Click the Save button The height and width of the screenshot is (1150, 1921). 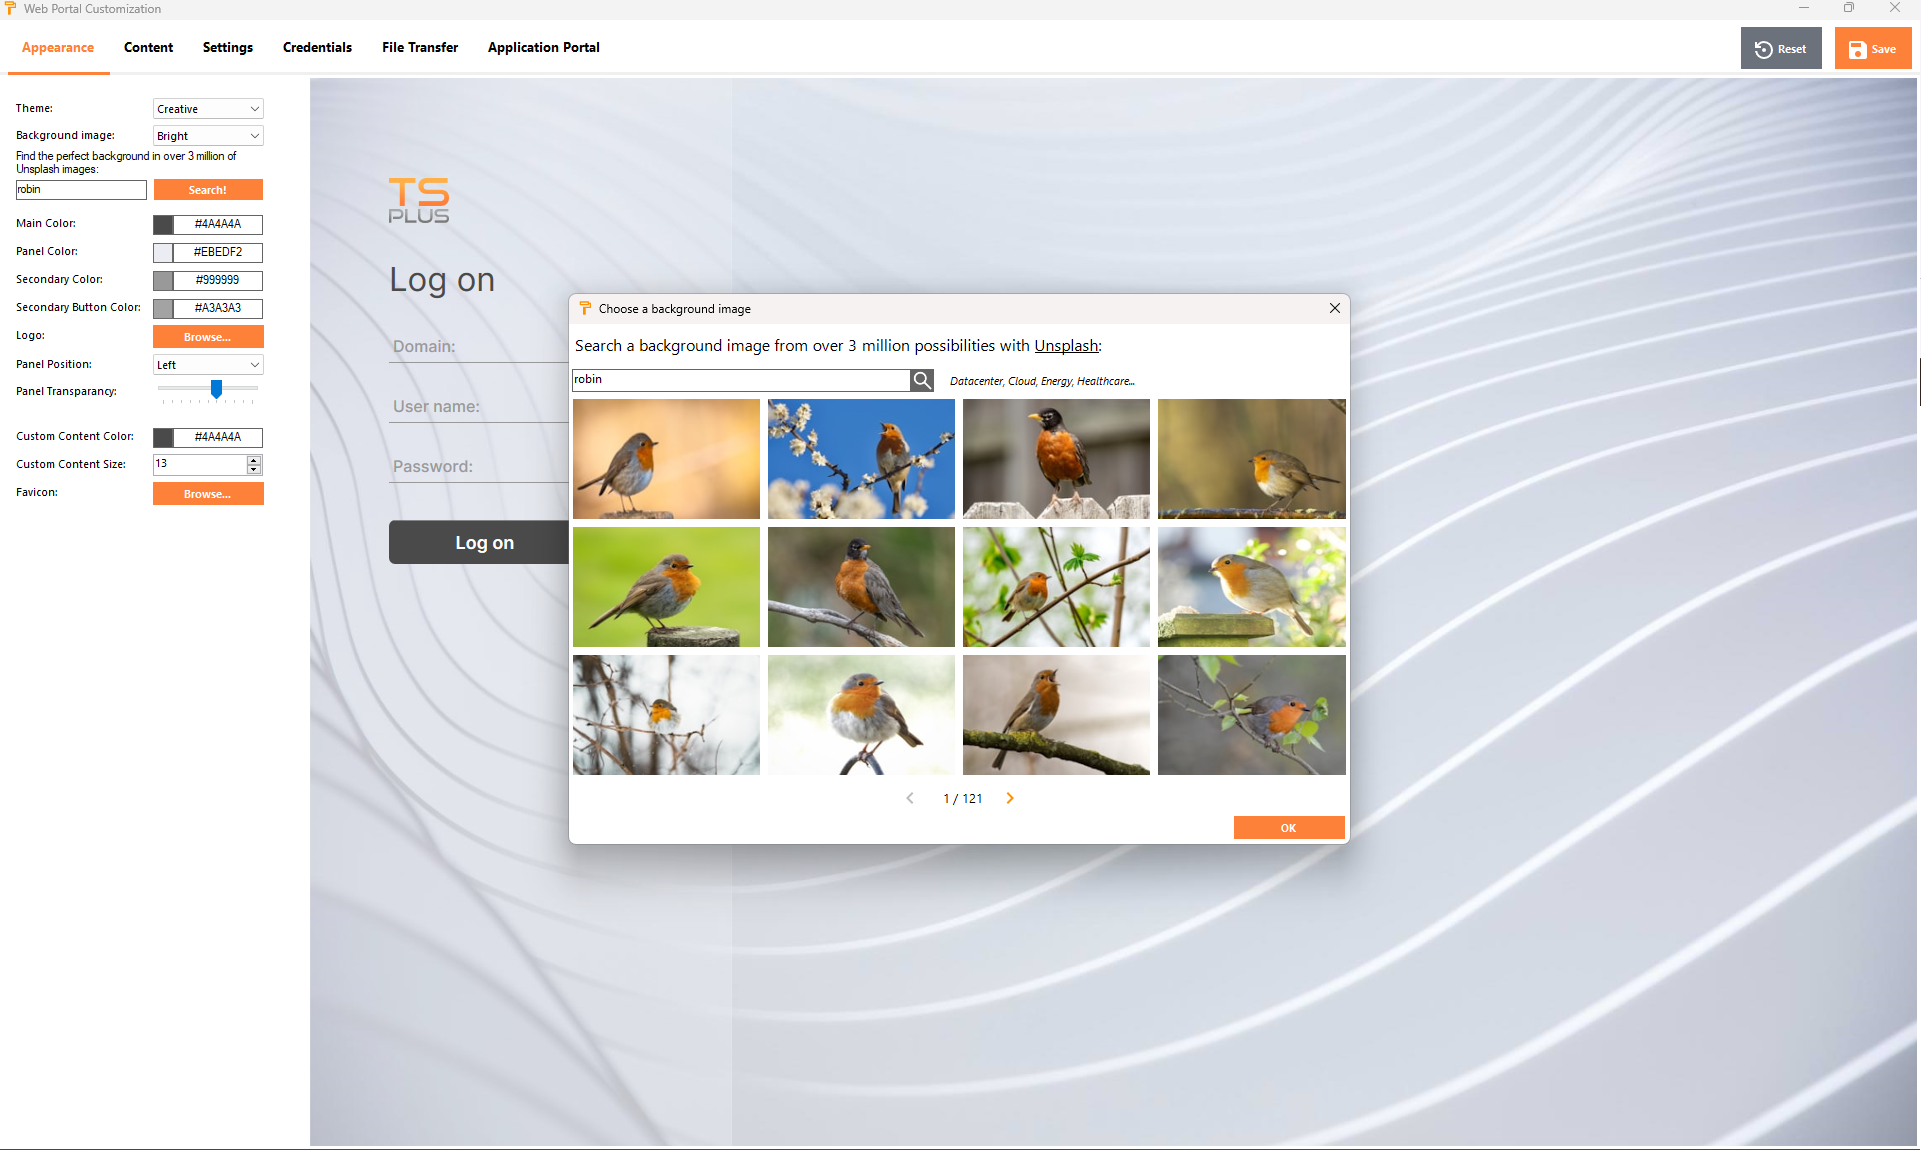[x=1872, y=49]
